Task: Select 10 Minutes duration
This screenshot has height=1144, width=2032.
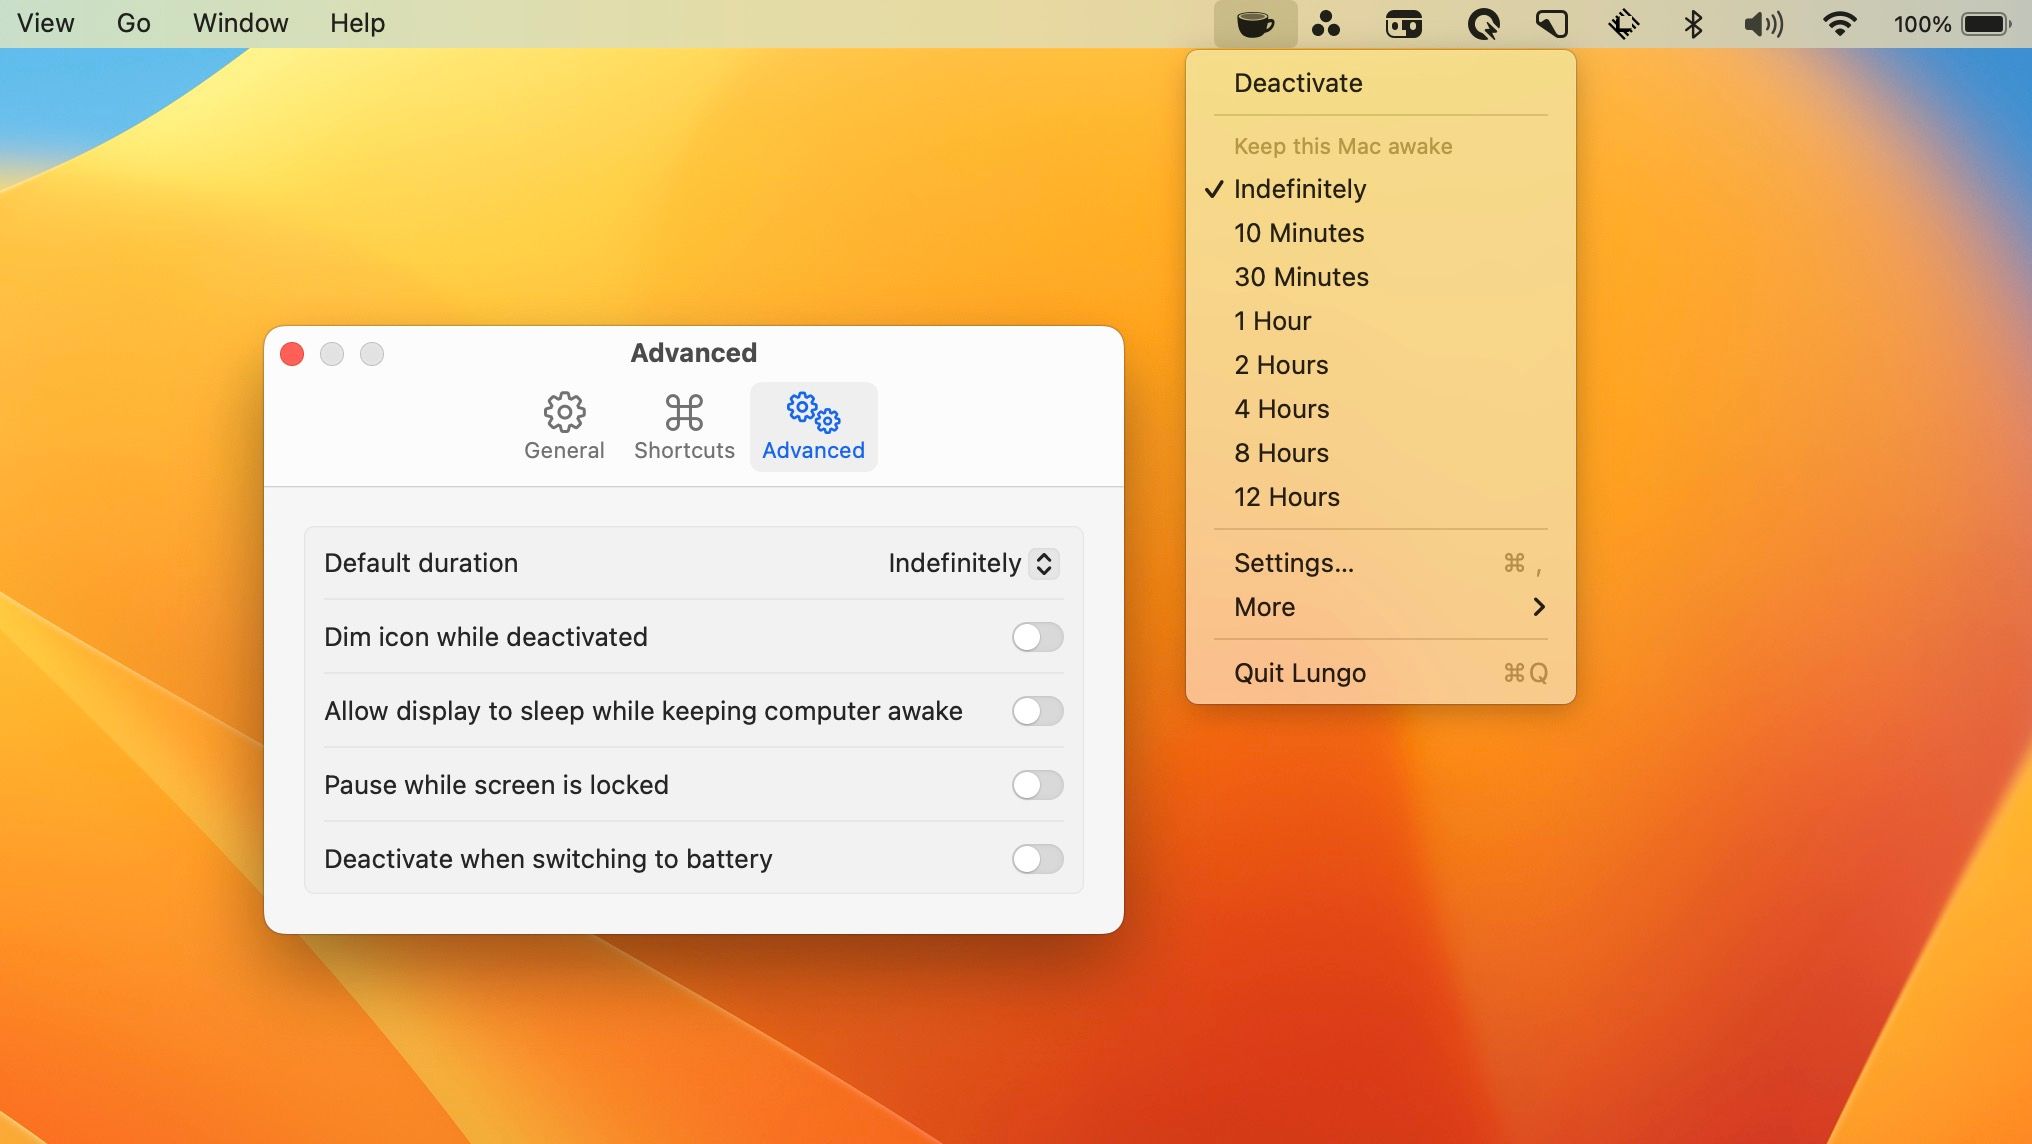Action: point(1380,233)
